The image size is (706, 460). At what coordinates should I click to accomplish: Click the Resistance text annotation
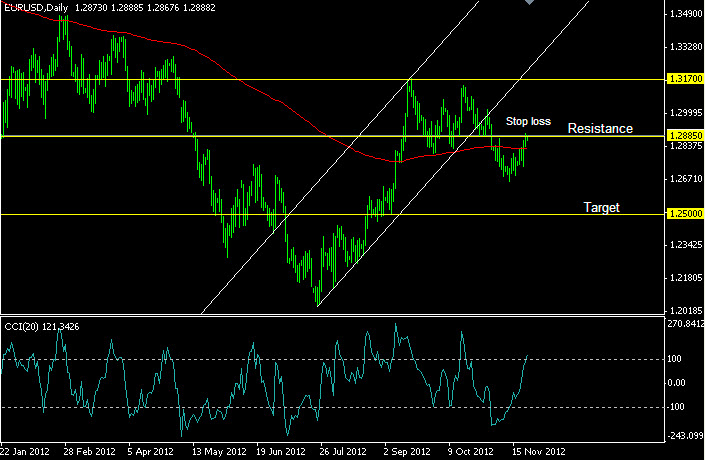pyautogui.click(x=600, y=129)
